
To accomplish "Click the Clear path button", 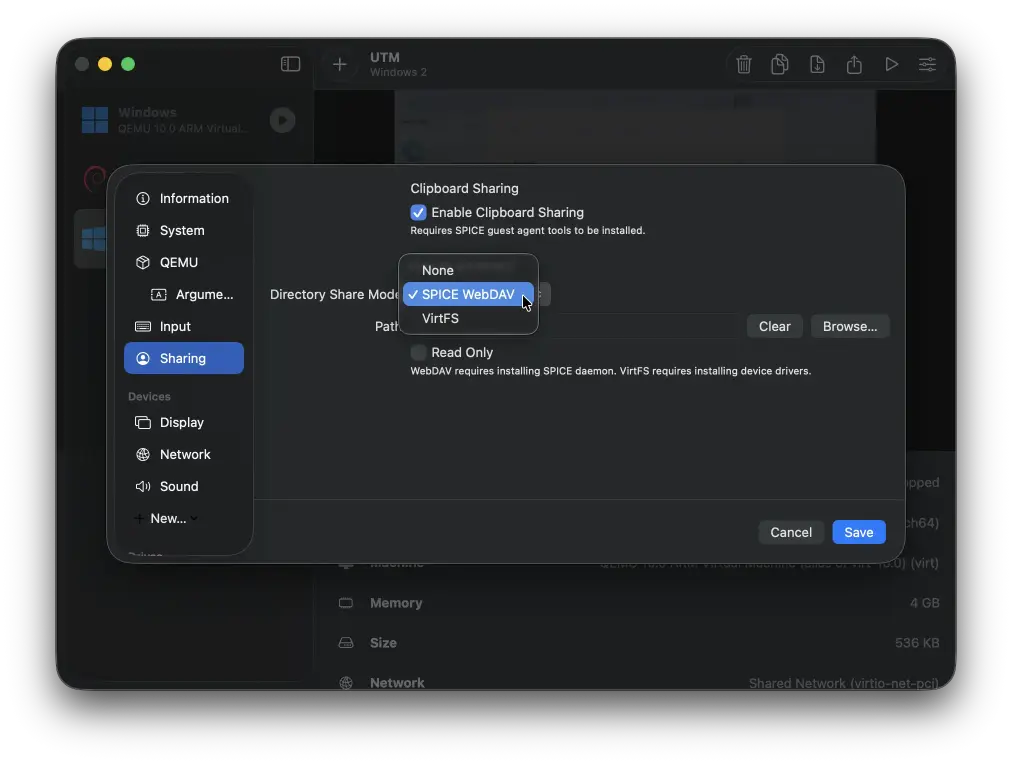I will click(774, 327).
